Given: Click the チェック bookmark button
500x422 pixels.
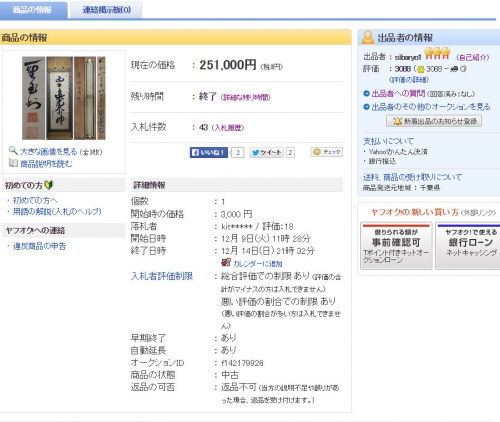Looking at the screenshot, I should click(x=327, y=152).
